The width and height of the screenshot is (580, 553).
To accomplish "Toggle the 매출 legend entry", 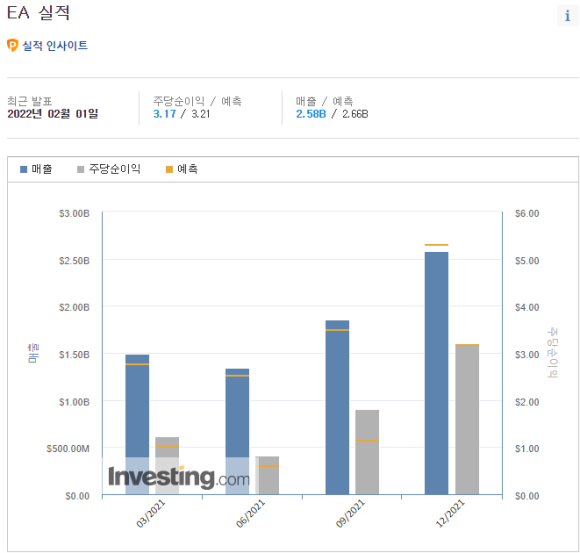I will pyautogui.click(x=36, y=169).
